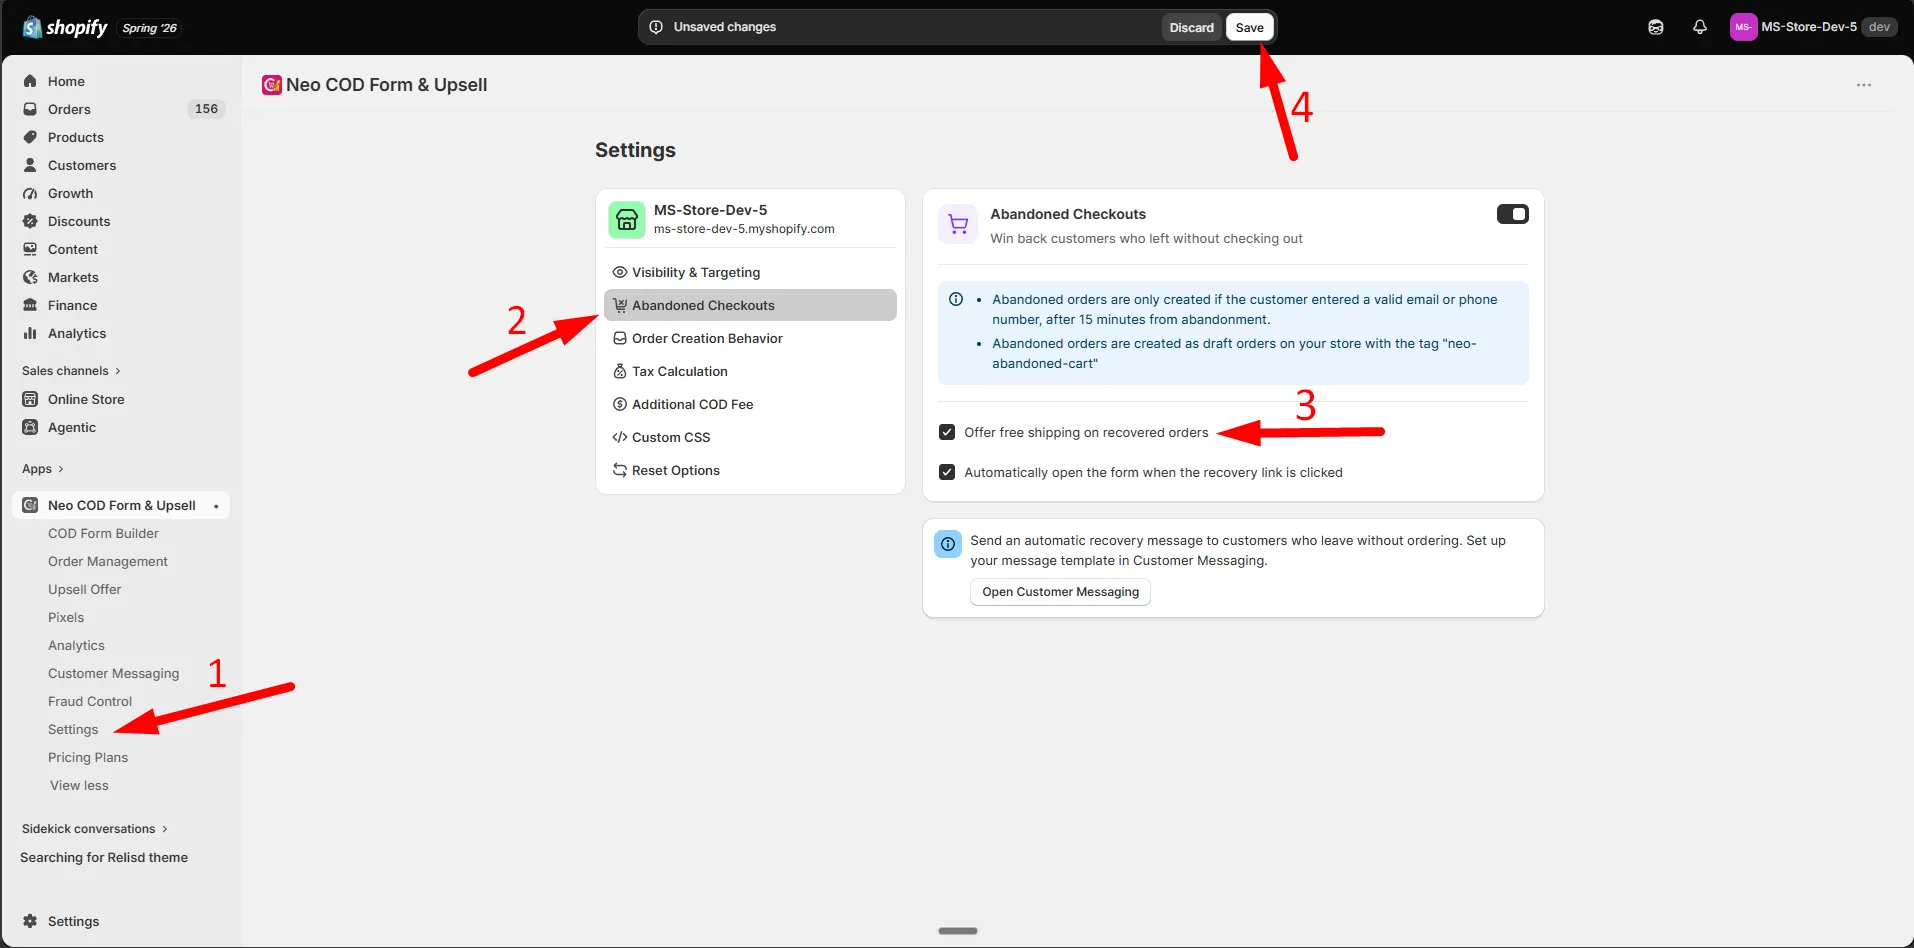Click the Discounts badge icon
The height and width of the screenshot is (948, 1914).
point(30,221)
